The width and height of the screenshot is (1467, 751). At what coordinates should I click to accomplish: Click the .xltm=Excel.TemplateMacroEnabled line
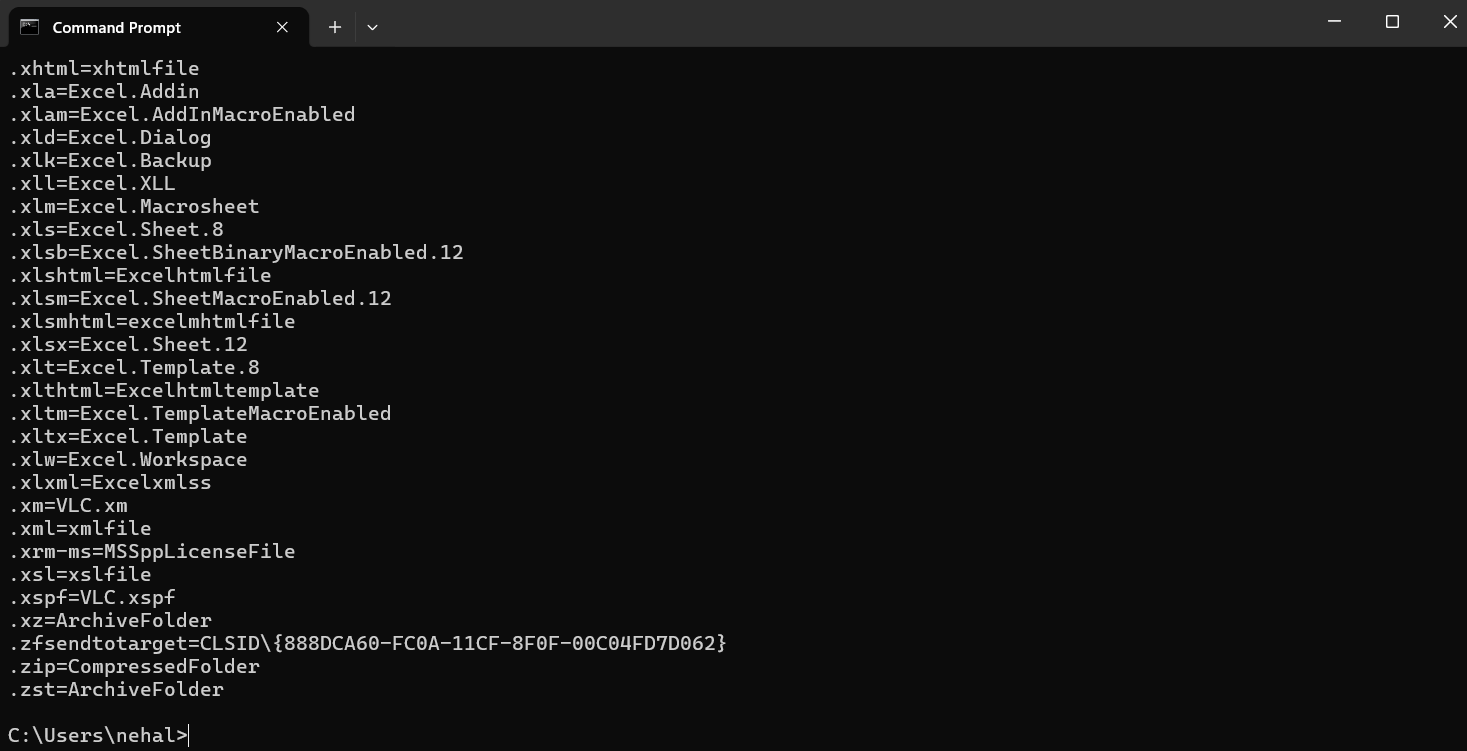tap(201, 413)
